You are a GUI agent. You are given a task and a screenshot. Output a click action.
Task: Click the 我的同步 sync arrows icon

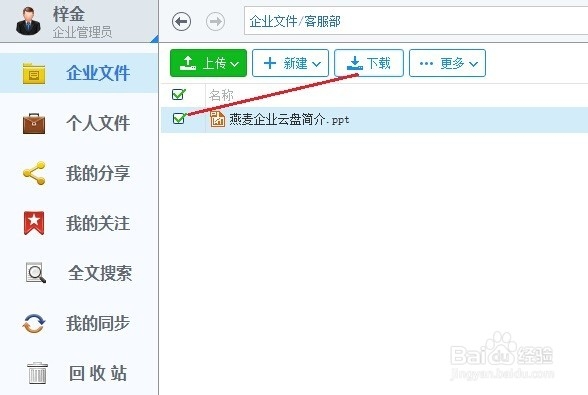[x=34, y=323]
